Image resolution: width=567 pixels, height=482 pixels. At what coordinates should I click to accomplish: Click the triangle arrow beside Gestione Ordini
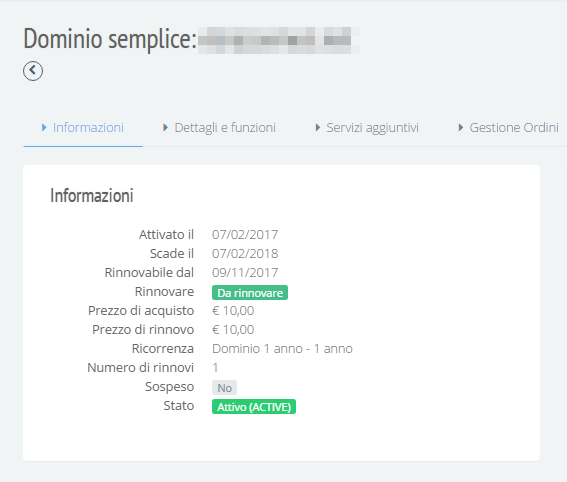(x=460, y=127)
